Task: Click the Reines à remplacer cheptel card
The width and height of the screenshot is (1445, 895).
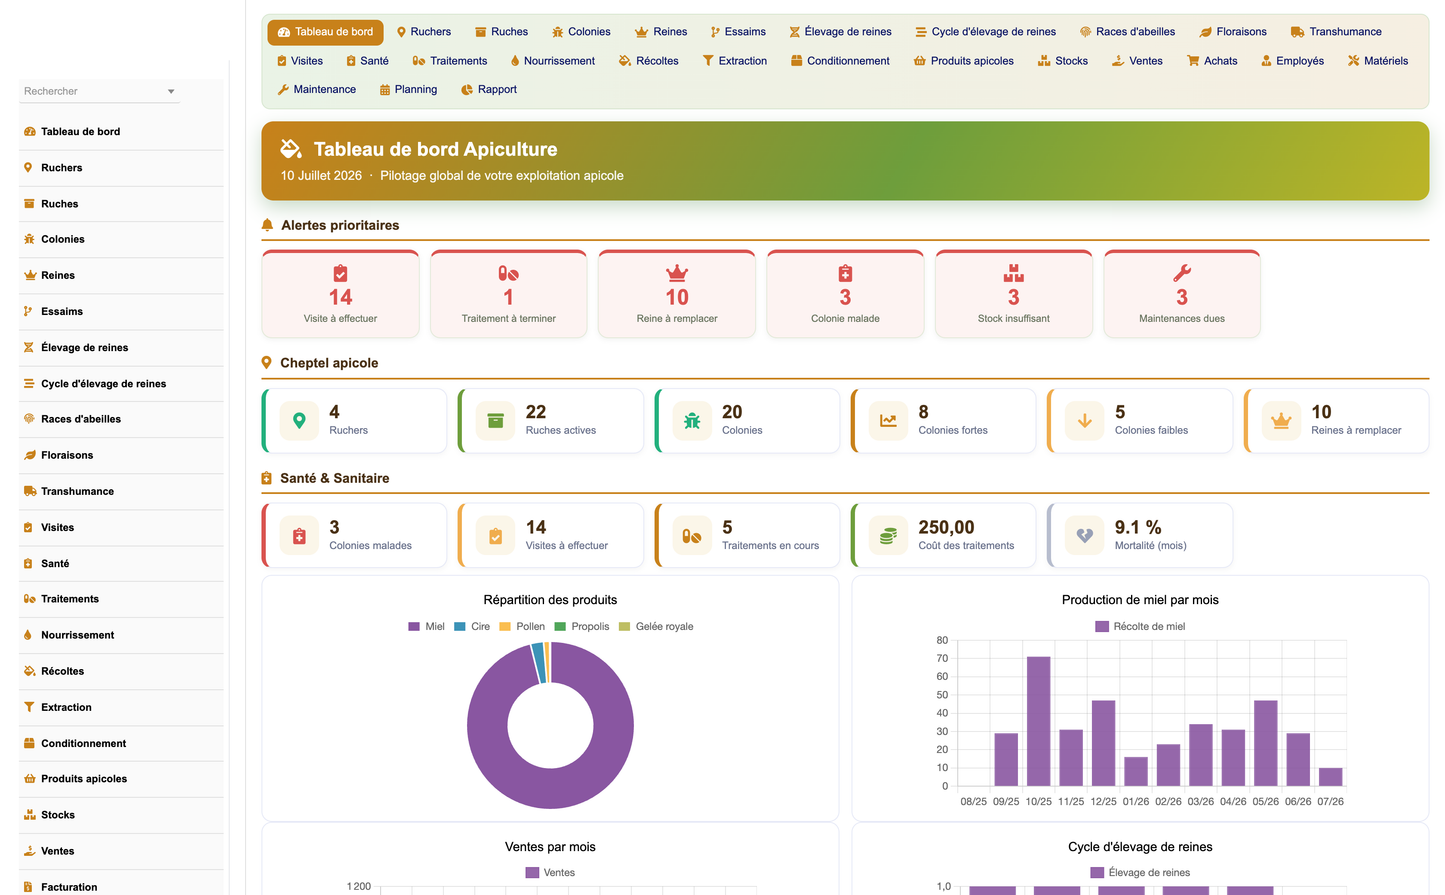Action: 1336,421
